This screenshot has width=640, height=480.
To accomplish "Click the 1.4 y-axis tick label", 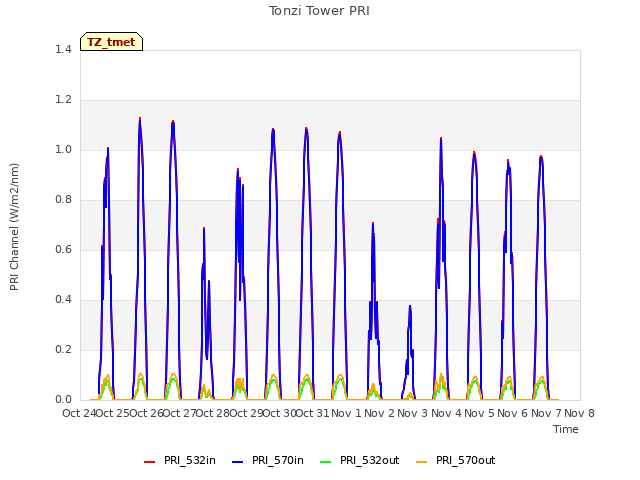I will coord(63,49).
